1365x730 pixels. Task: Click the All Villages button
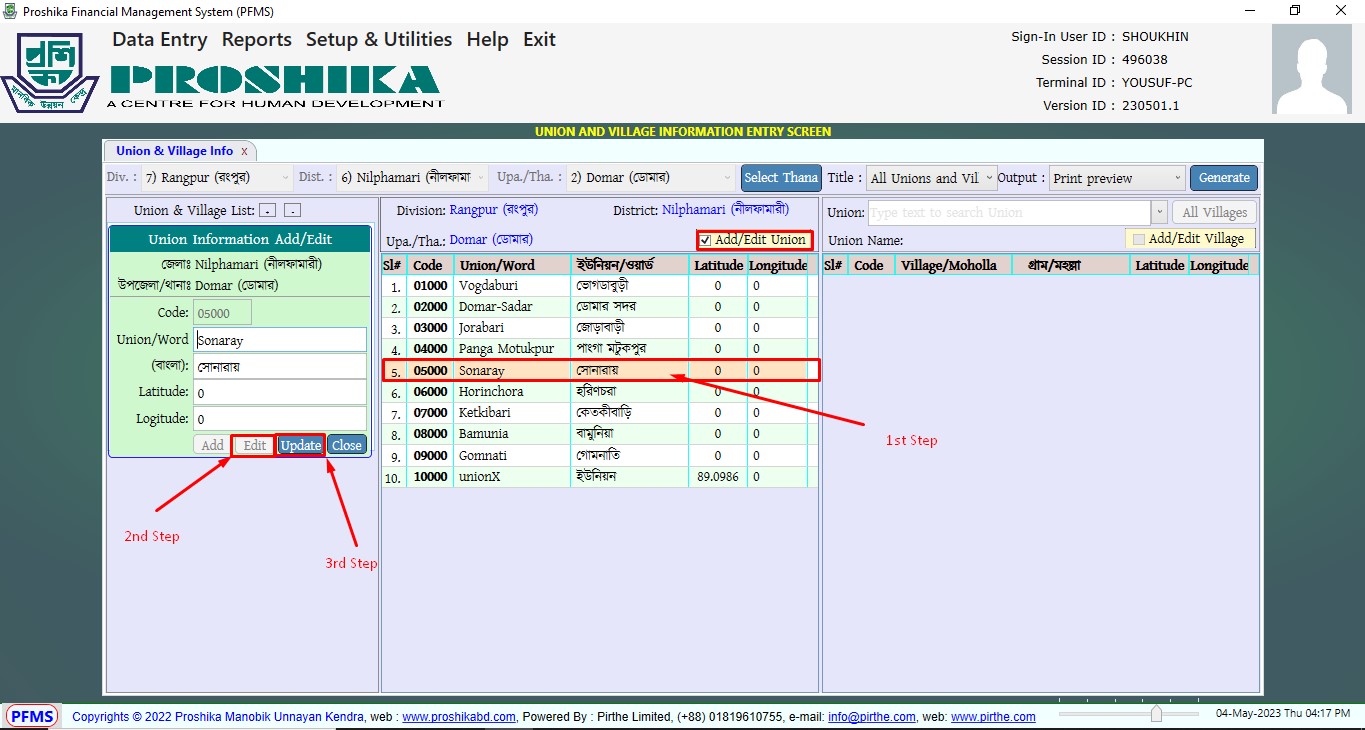coord(1215,212)
